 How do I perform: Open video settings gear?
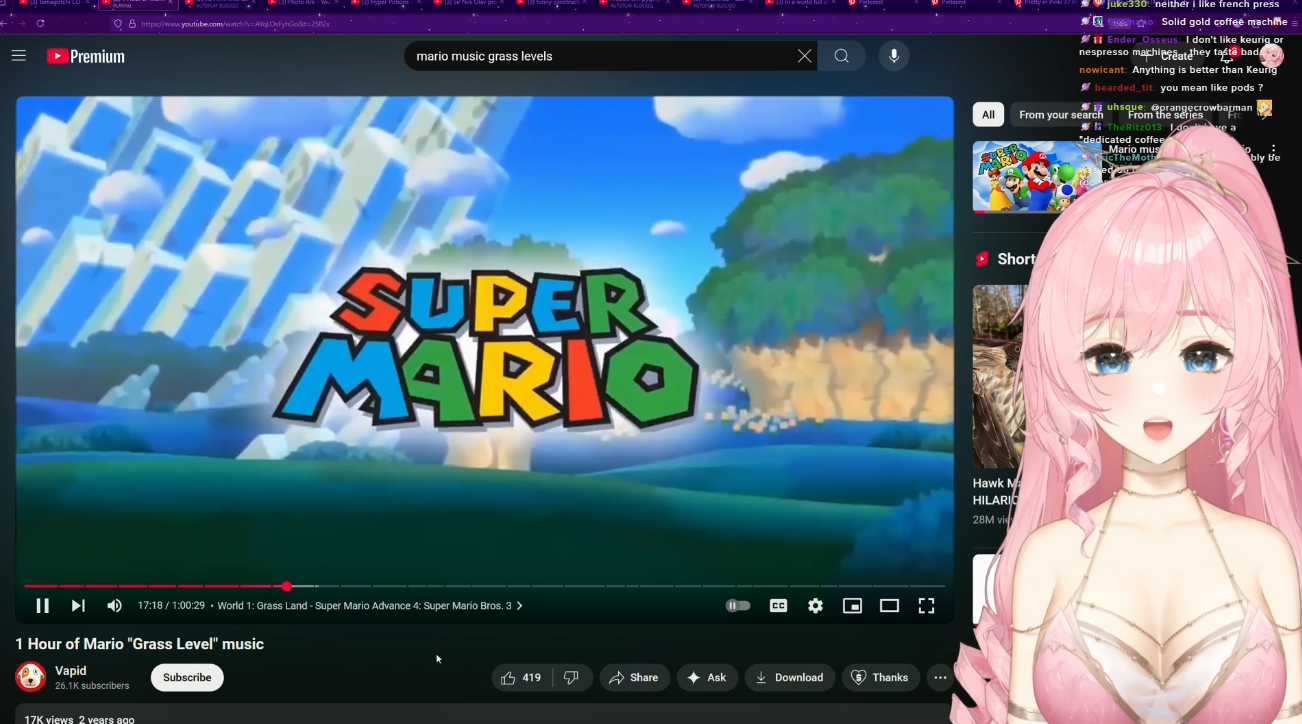(x=815, y=606)
